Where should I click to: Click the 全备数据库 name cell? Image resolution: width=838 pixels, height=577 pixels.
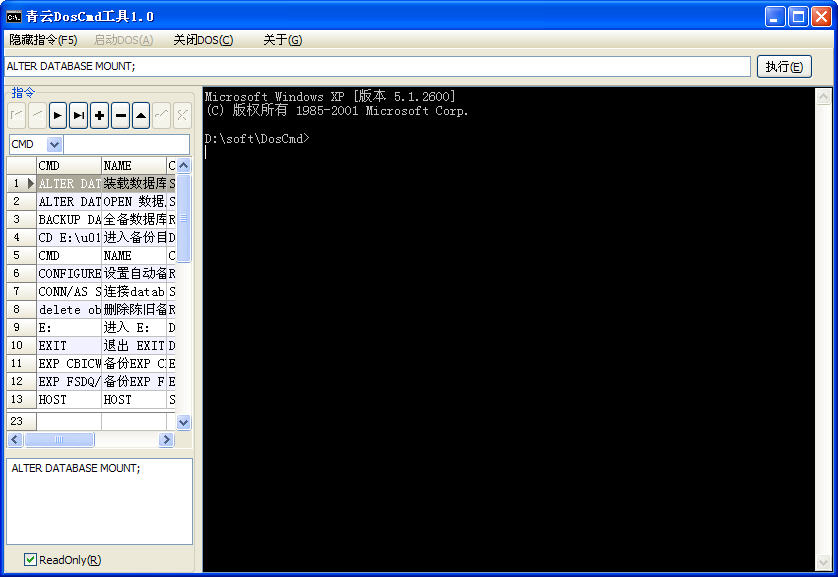click(x=134, y=220)
